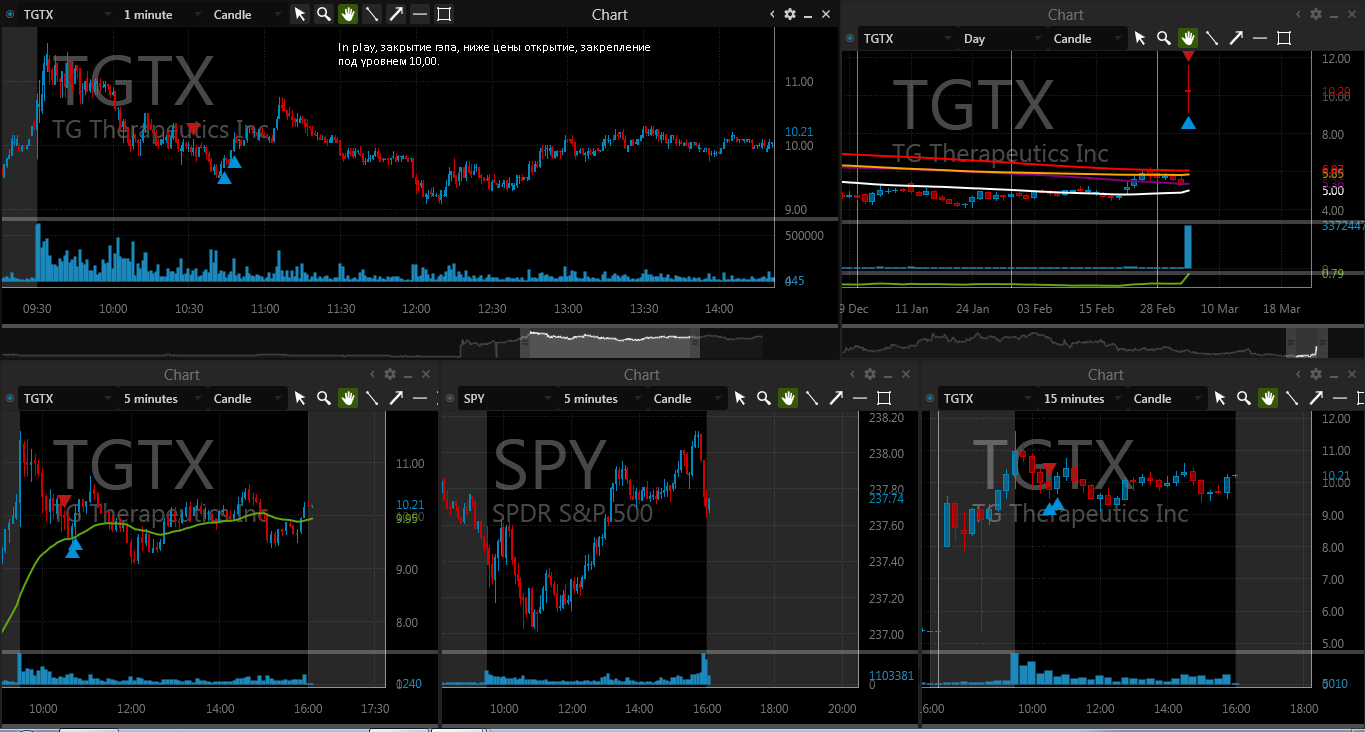This screenshot has width=1365, height=732.
Task: Click the Russian text annotation on the 1 minute chart
Action: coord(494,54)
